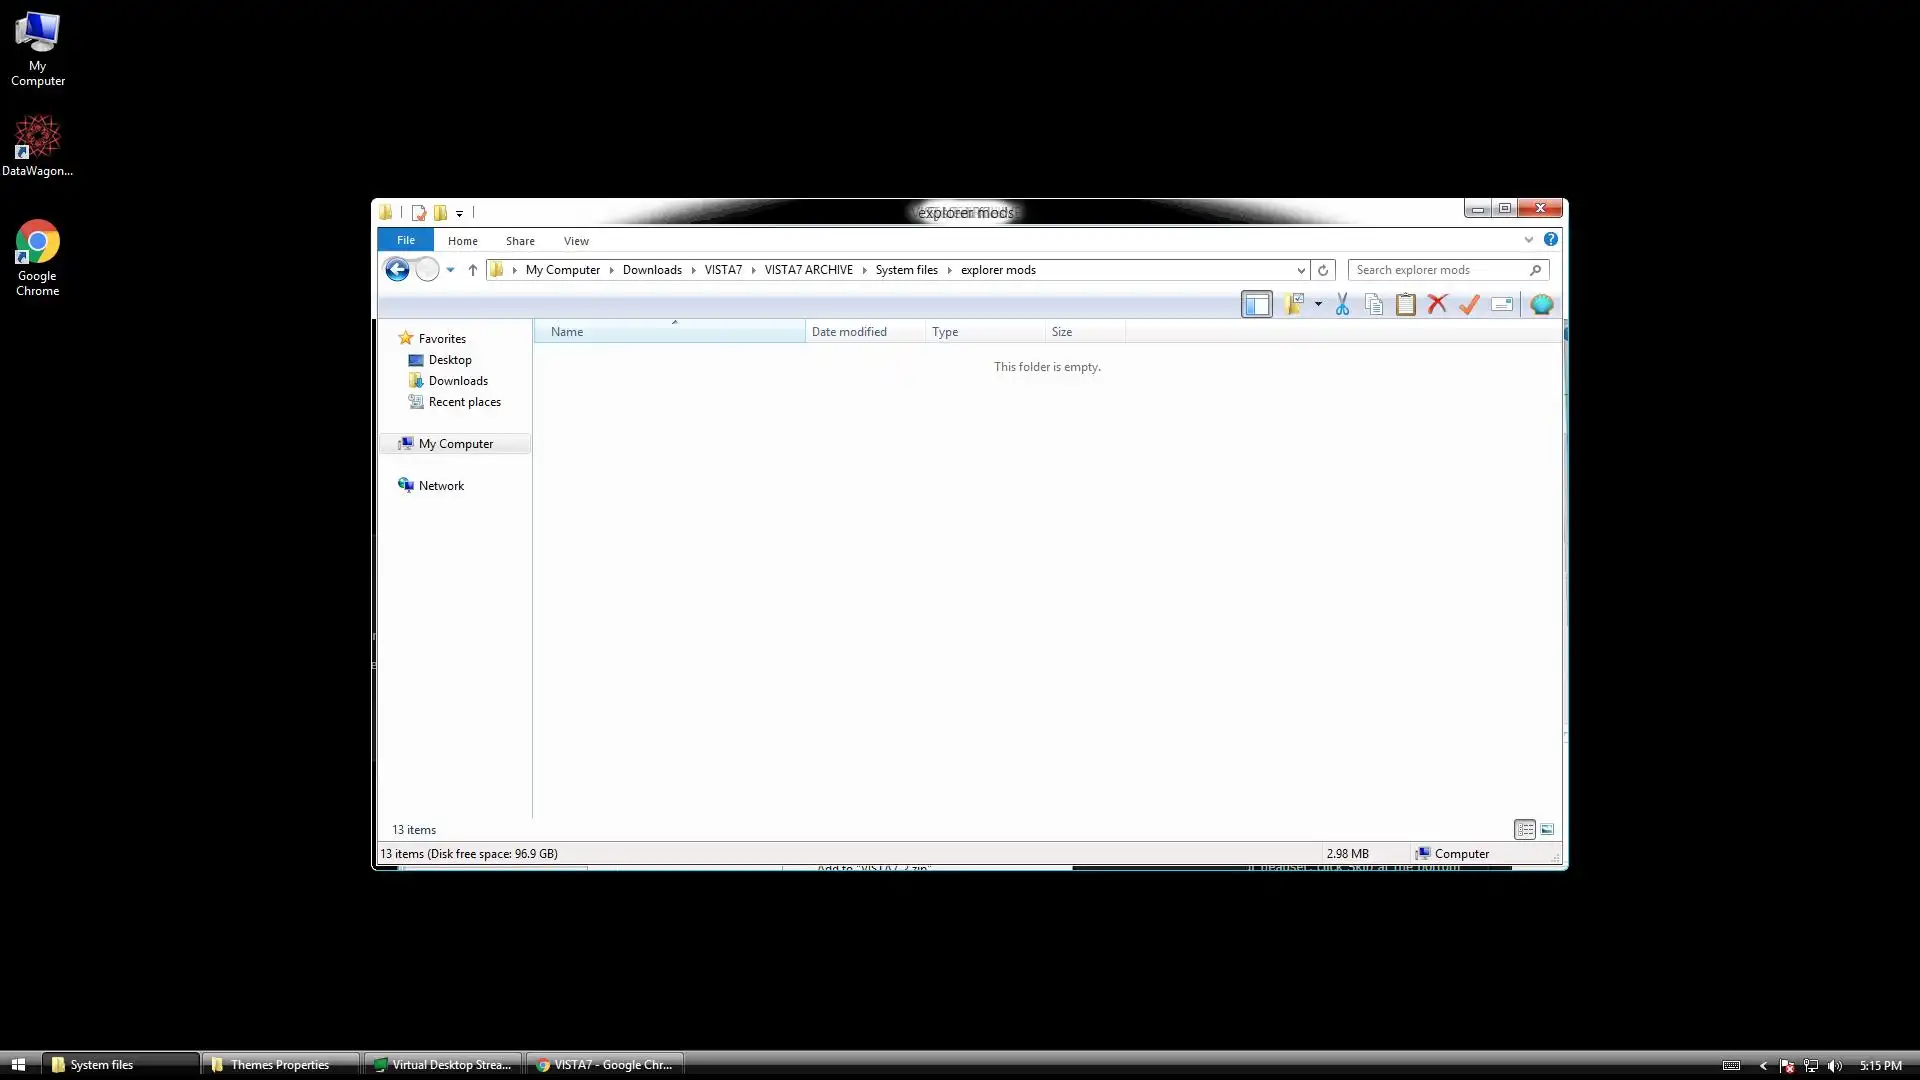
Task: Click the Search explorer mods field
Action: point(1438,270)
